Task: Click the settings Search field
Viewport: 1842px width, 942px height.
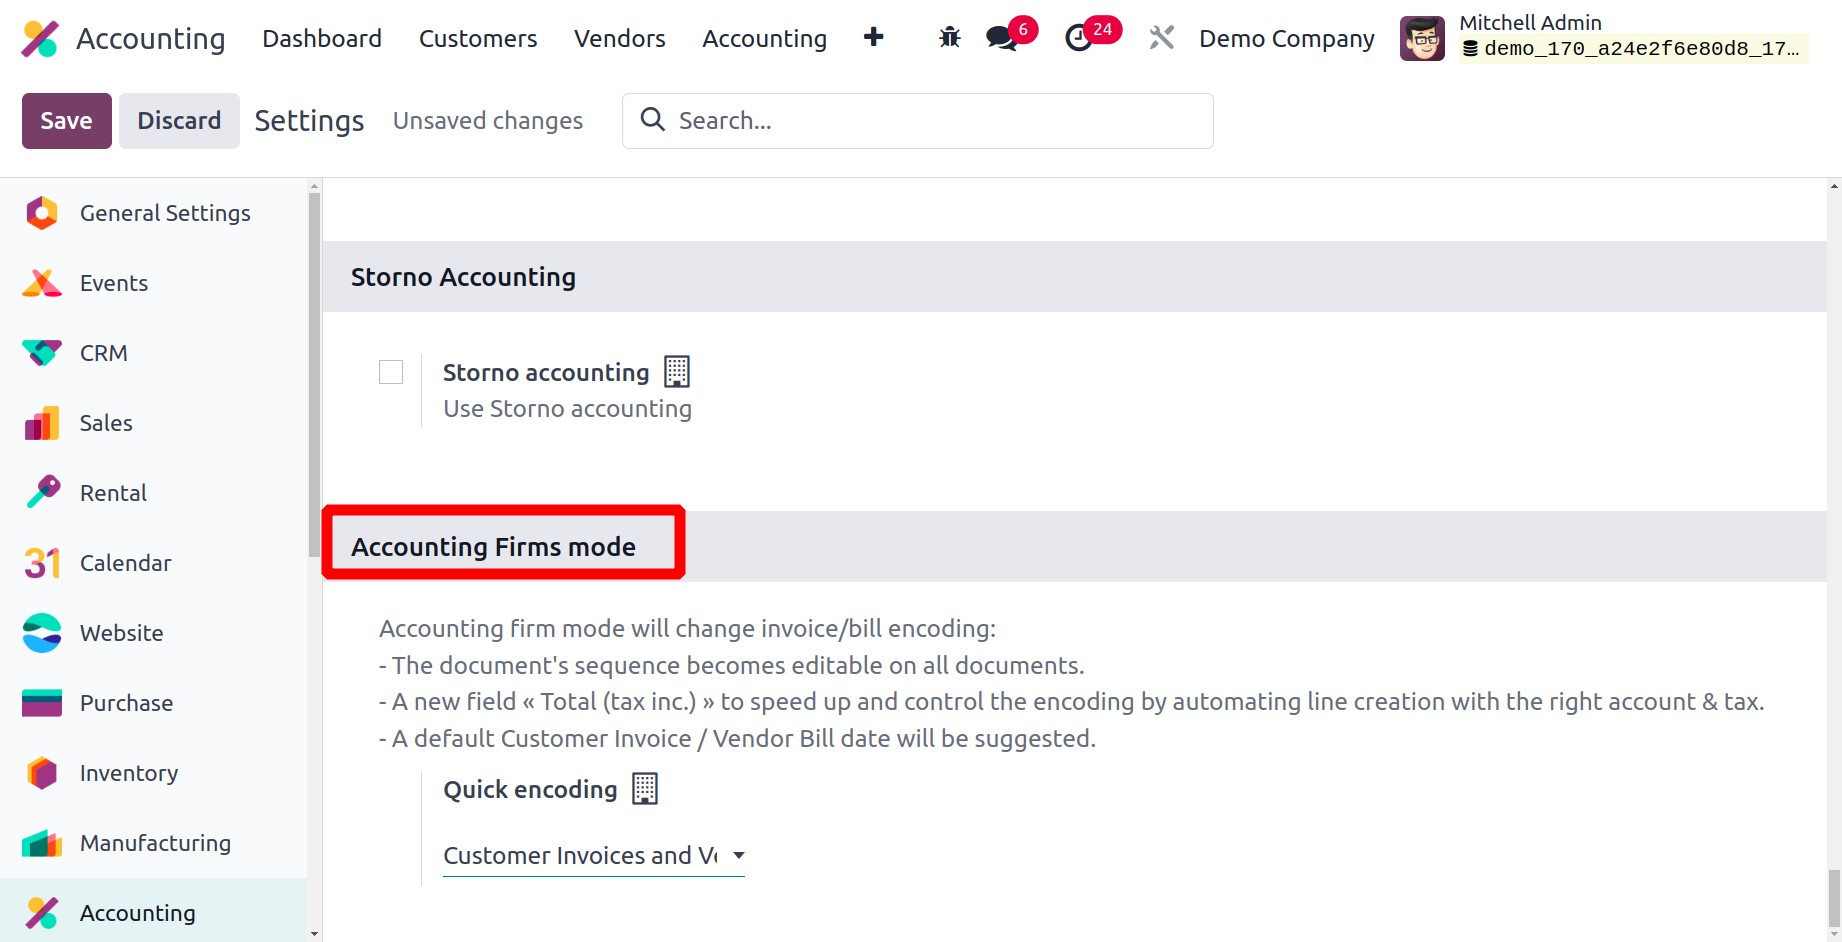Action: tap(930, 120)
